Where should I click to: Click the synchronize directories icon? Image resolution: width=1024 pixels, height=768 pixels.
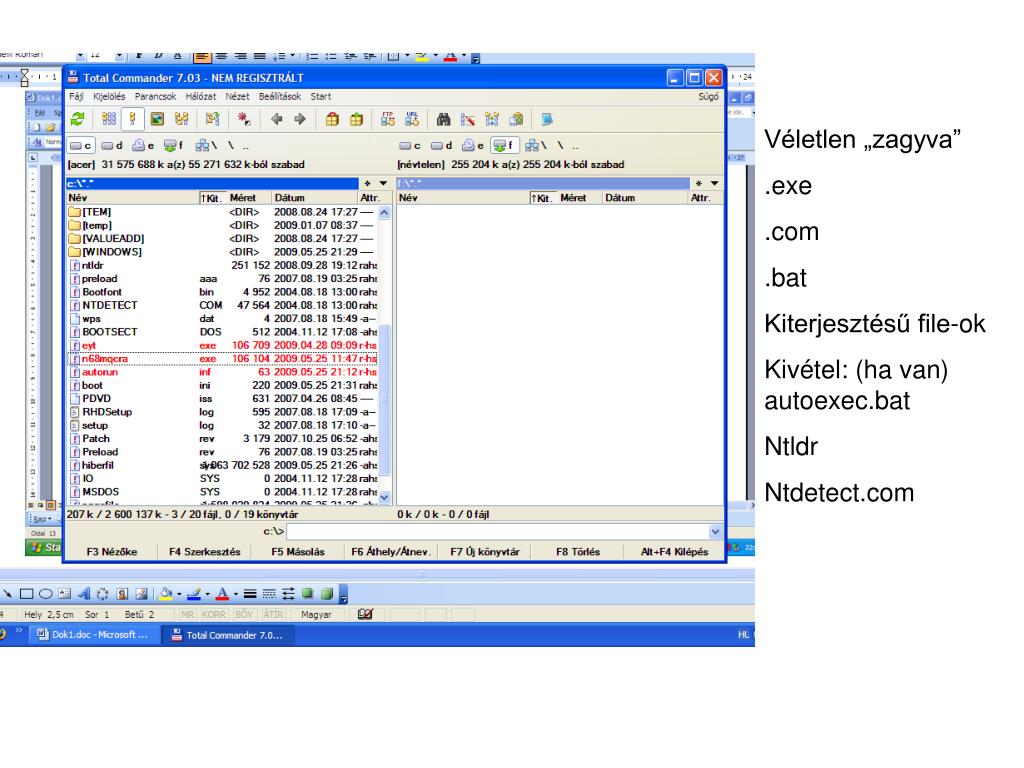(x=492, y=119)
